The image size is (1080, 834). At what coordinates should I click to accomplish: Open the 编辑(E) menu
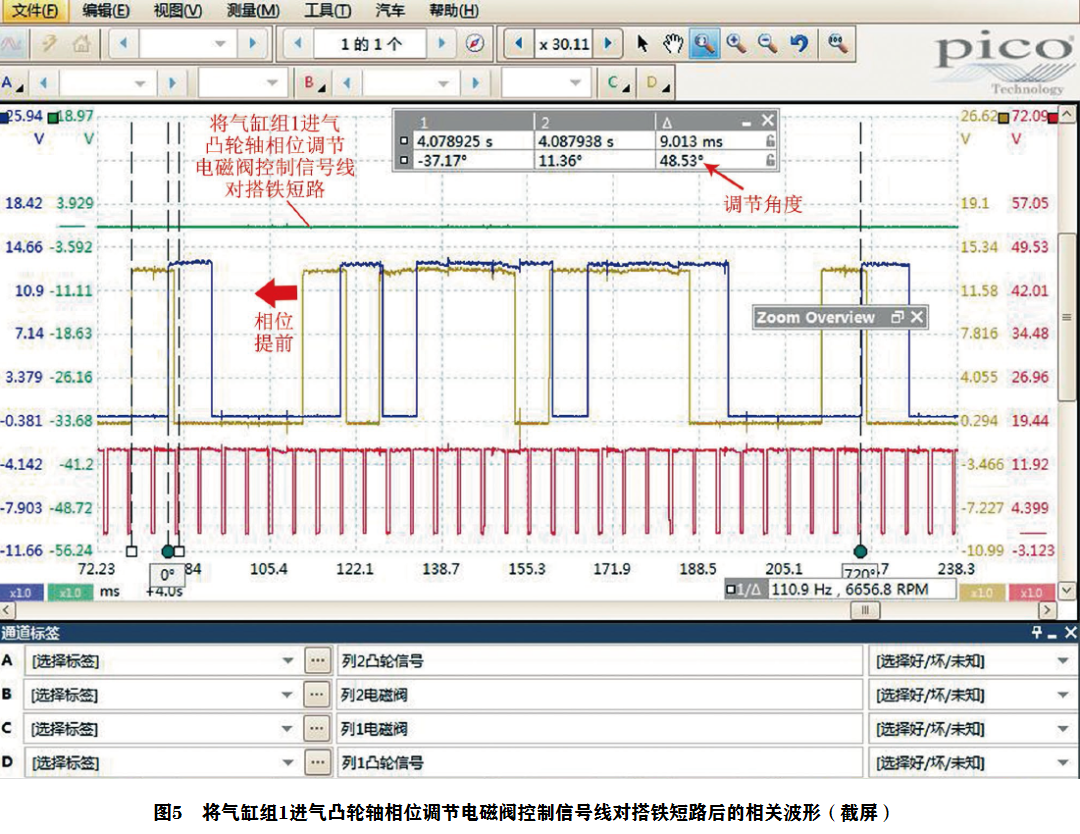click(x=105, y=10)
